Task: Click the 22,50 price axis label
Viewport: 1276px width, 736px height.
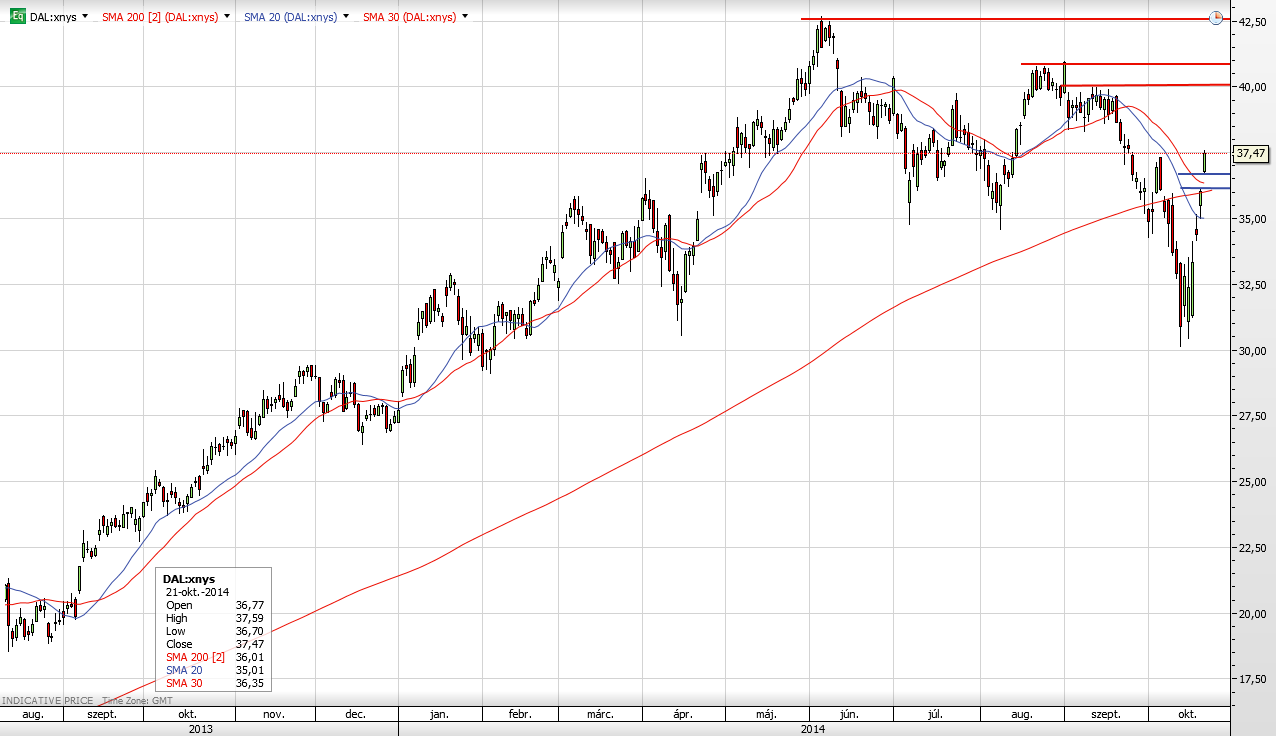Action: 1253,548
